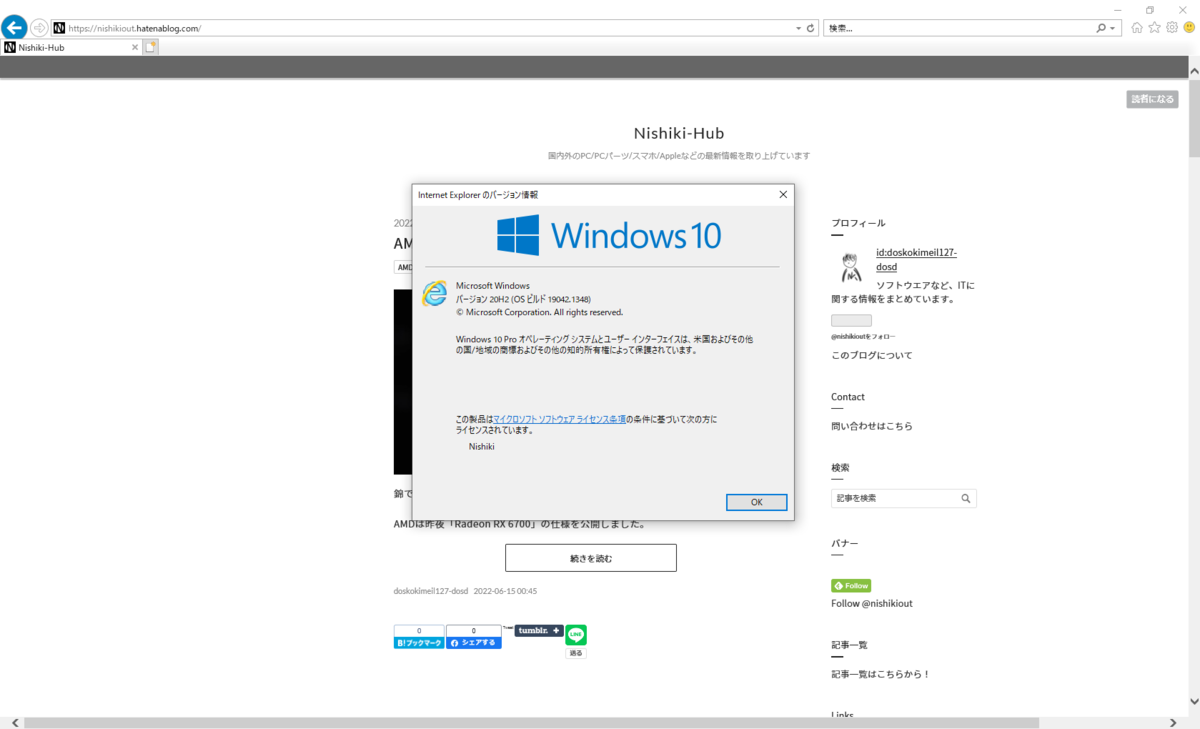1200x729 pixels.
Task: Open 記事一覧はこちらから！ link
Action: pos(880,674)
